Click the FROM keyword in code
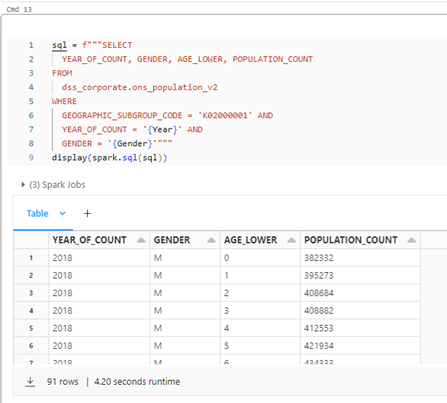Viewport: 447px width, 403px height. tap(62, 73)
